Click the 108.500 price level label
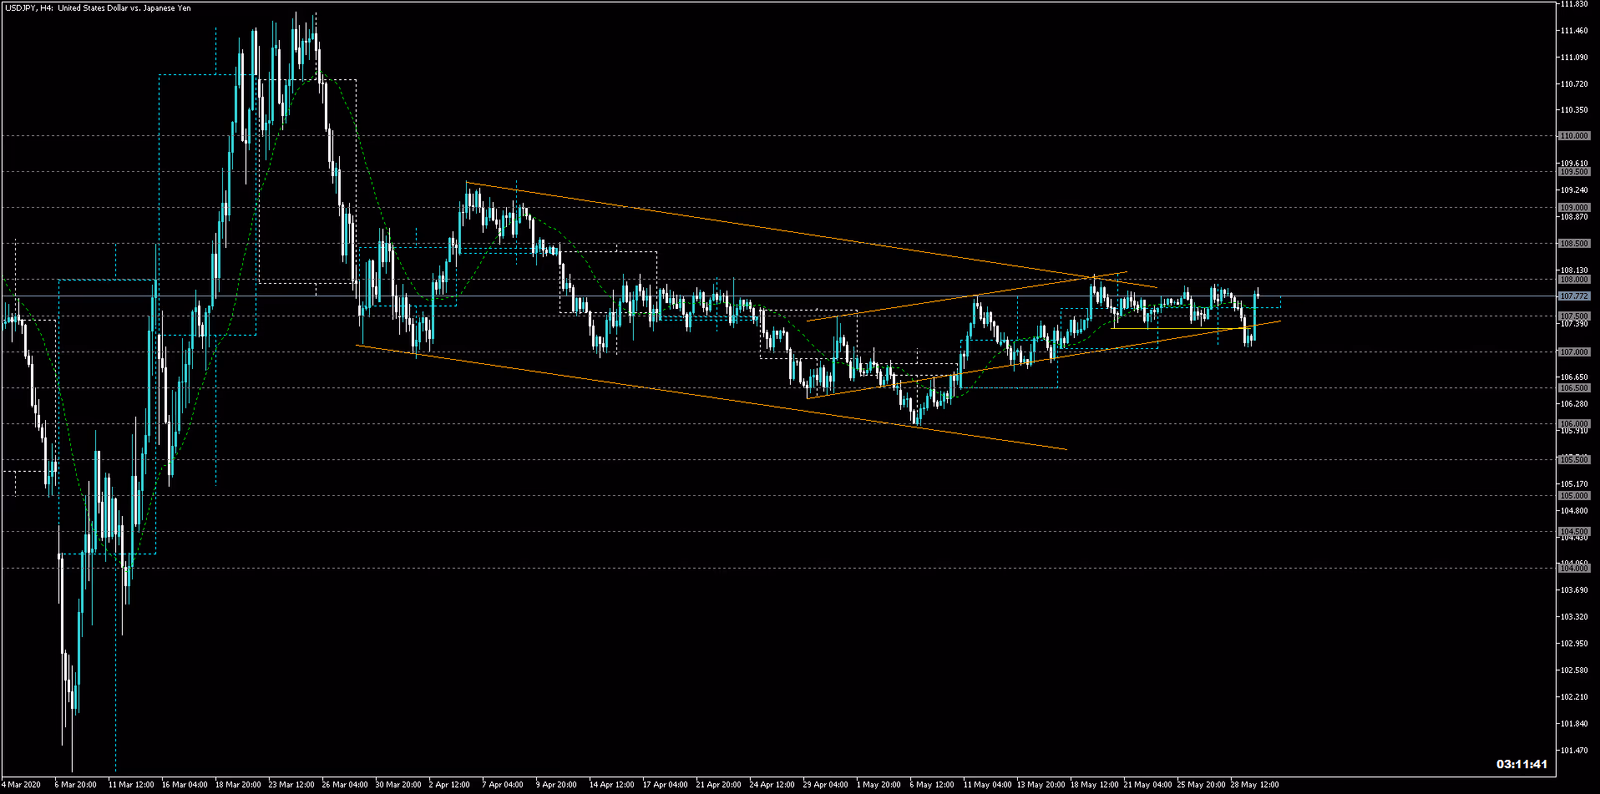1600x794 pixels. [x=1574, y=244]
